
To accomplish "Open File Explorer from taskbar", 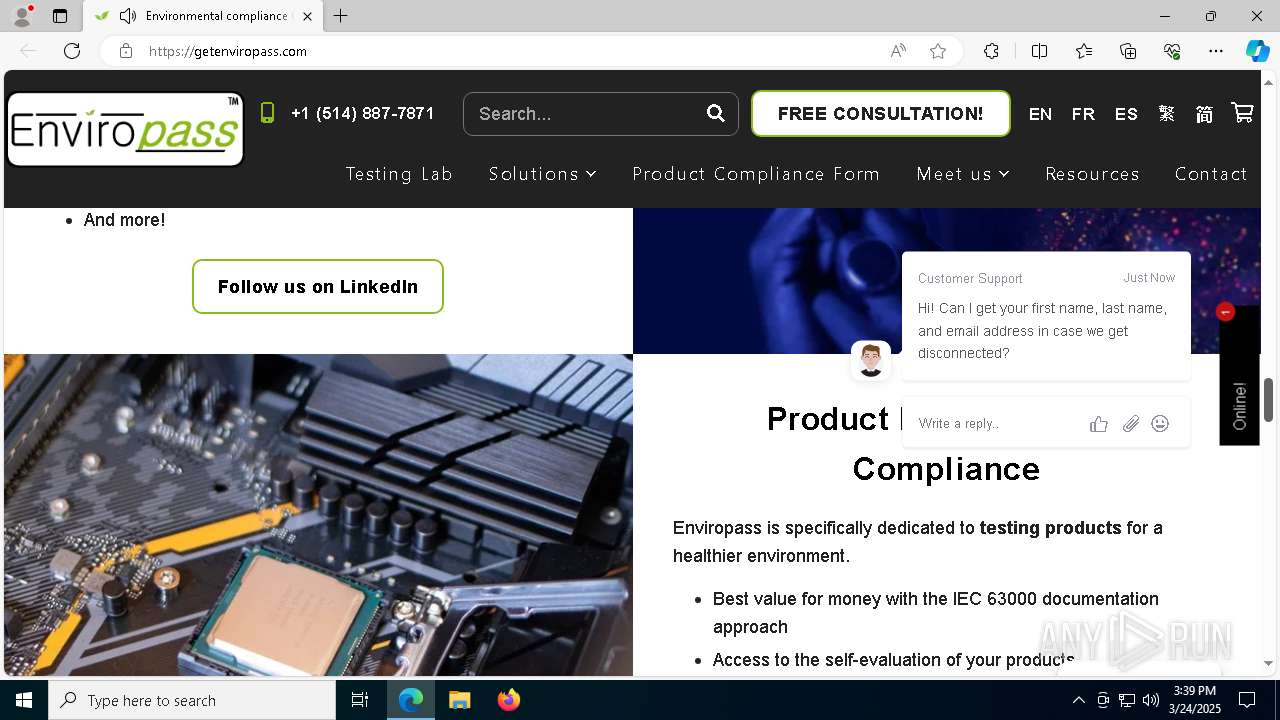I will tap(459, 700).
